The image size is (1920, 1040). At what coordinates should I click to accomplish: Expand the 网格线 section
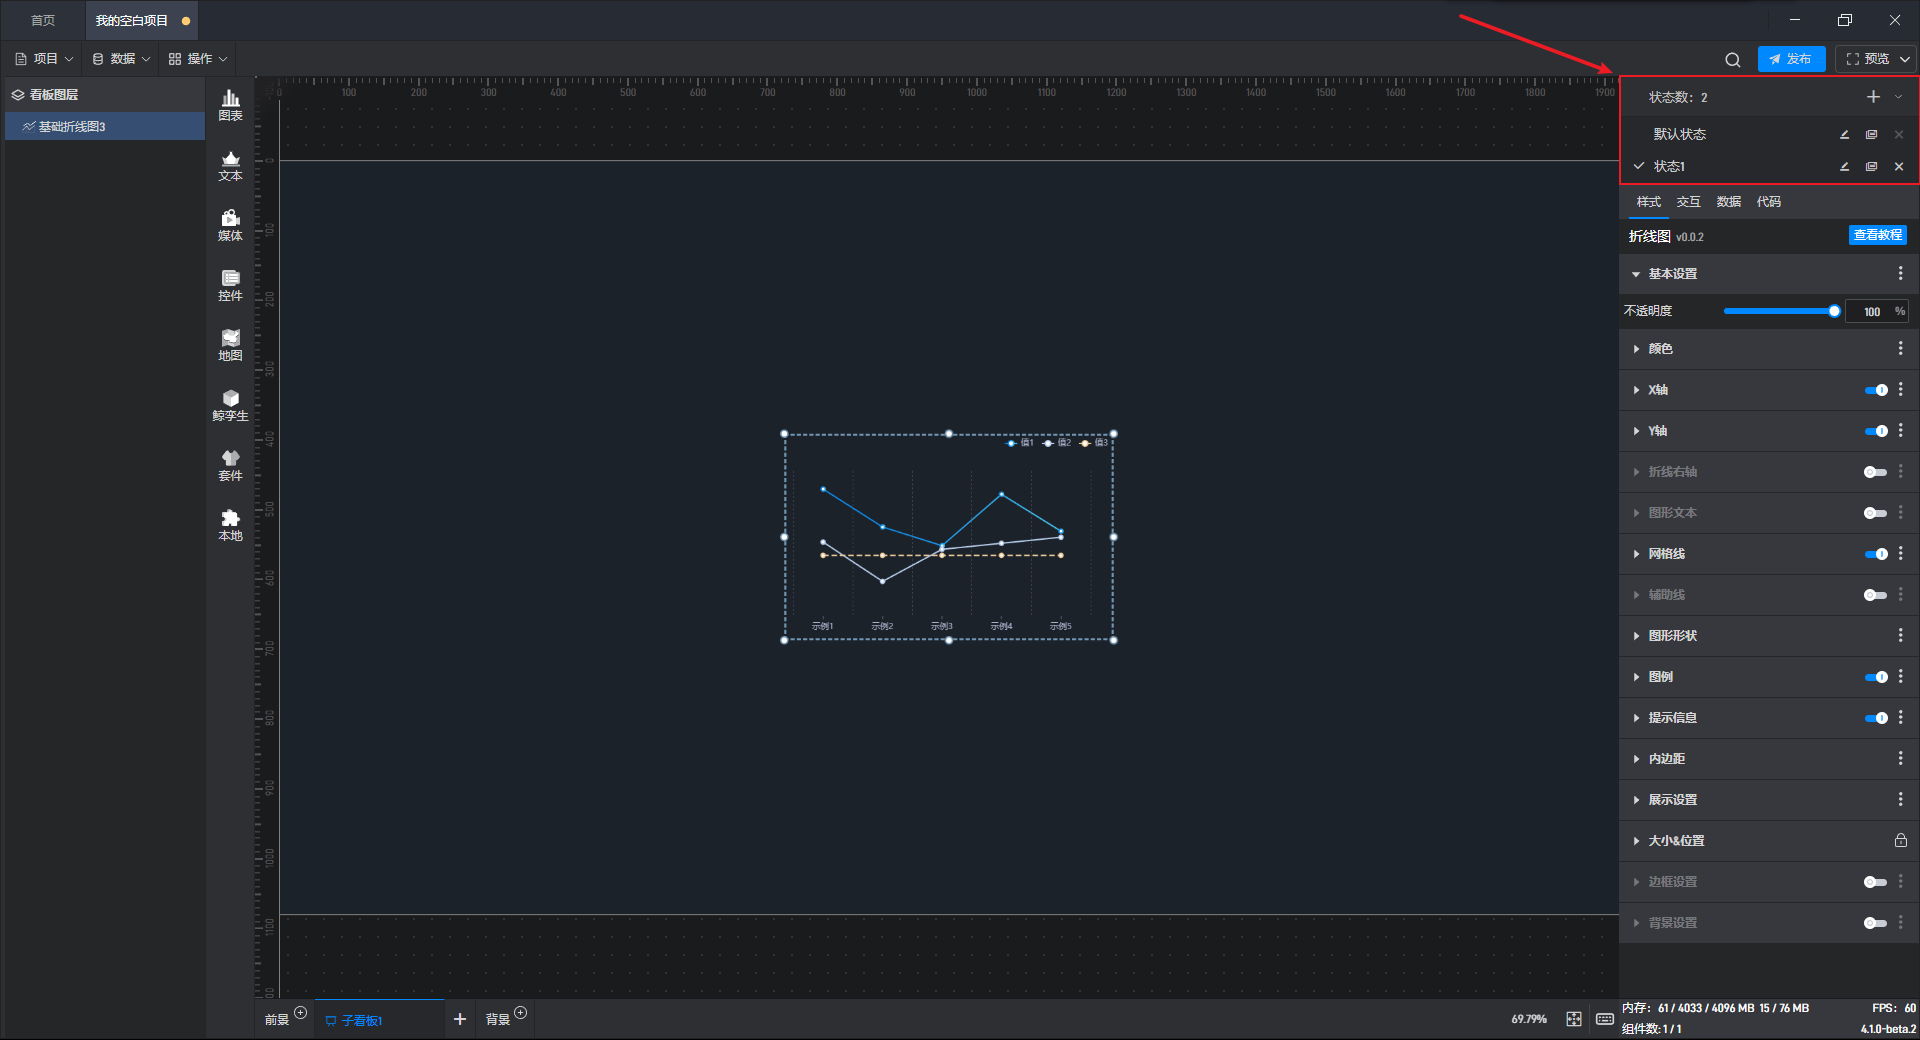(1636, 554)
